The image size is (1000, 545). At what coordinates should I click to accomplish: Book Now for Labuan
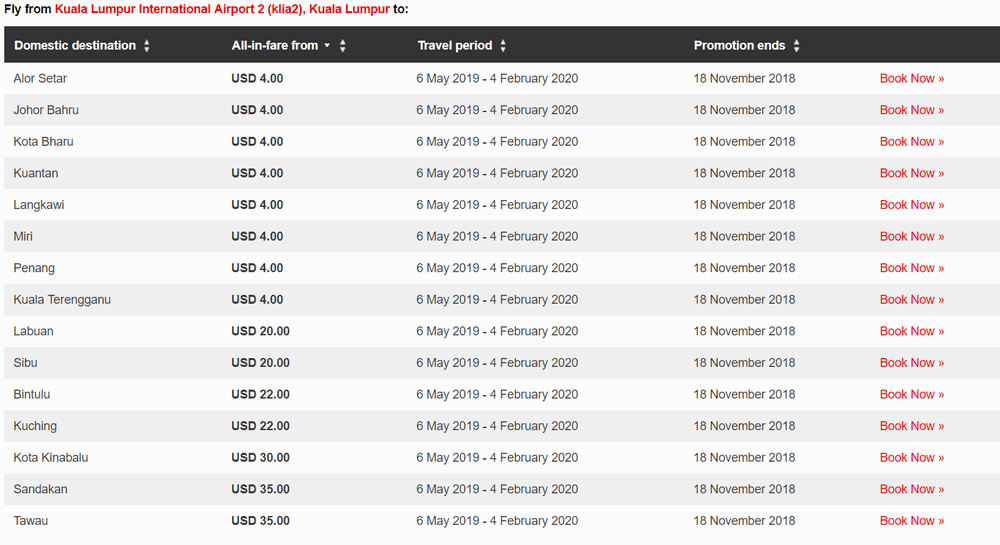tap(911, 331)
